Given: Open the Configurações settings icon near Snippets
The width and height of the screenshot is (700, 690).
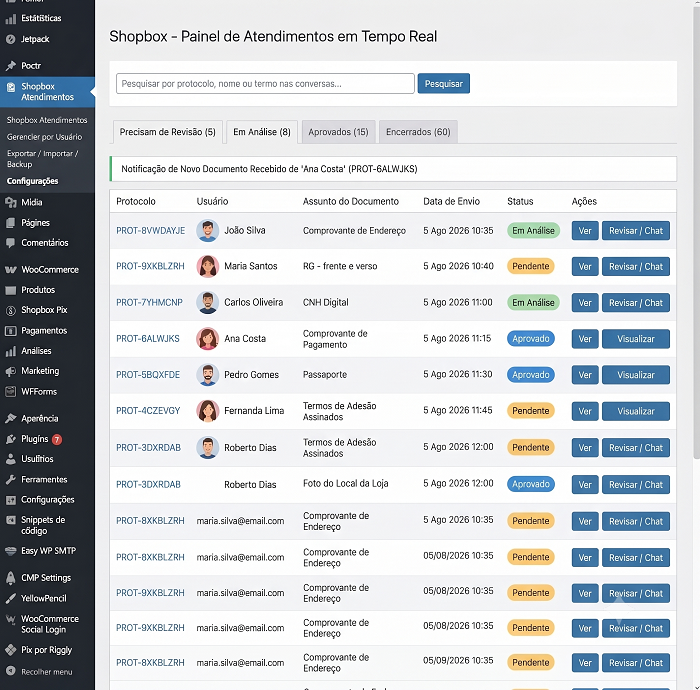Looking at the screenshot, I should click(x=11, y=500).
